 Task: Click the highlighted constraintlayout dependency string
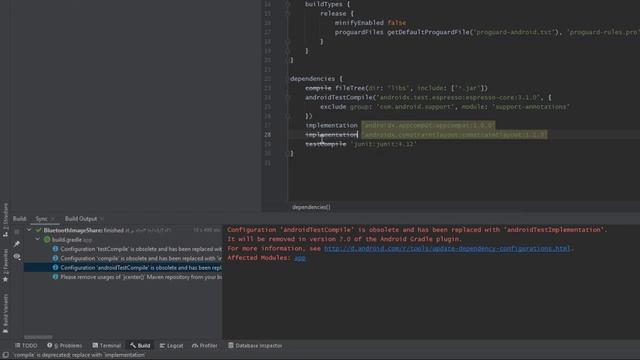[454, 135]
